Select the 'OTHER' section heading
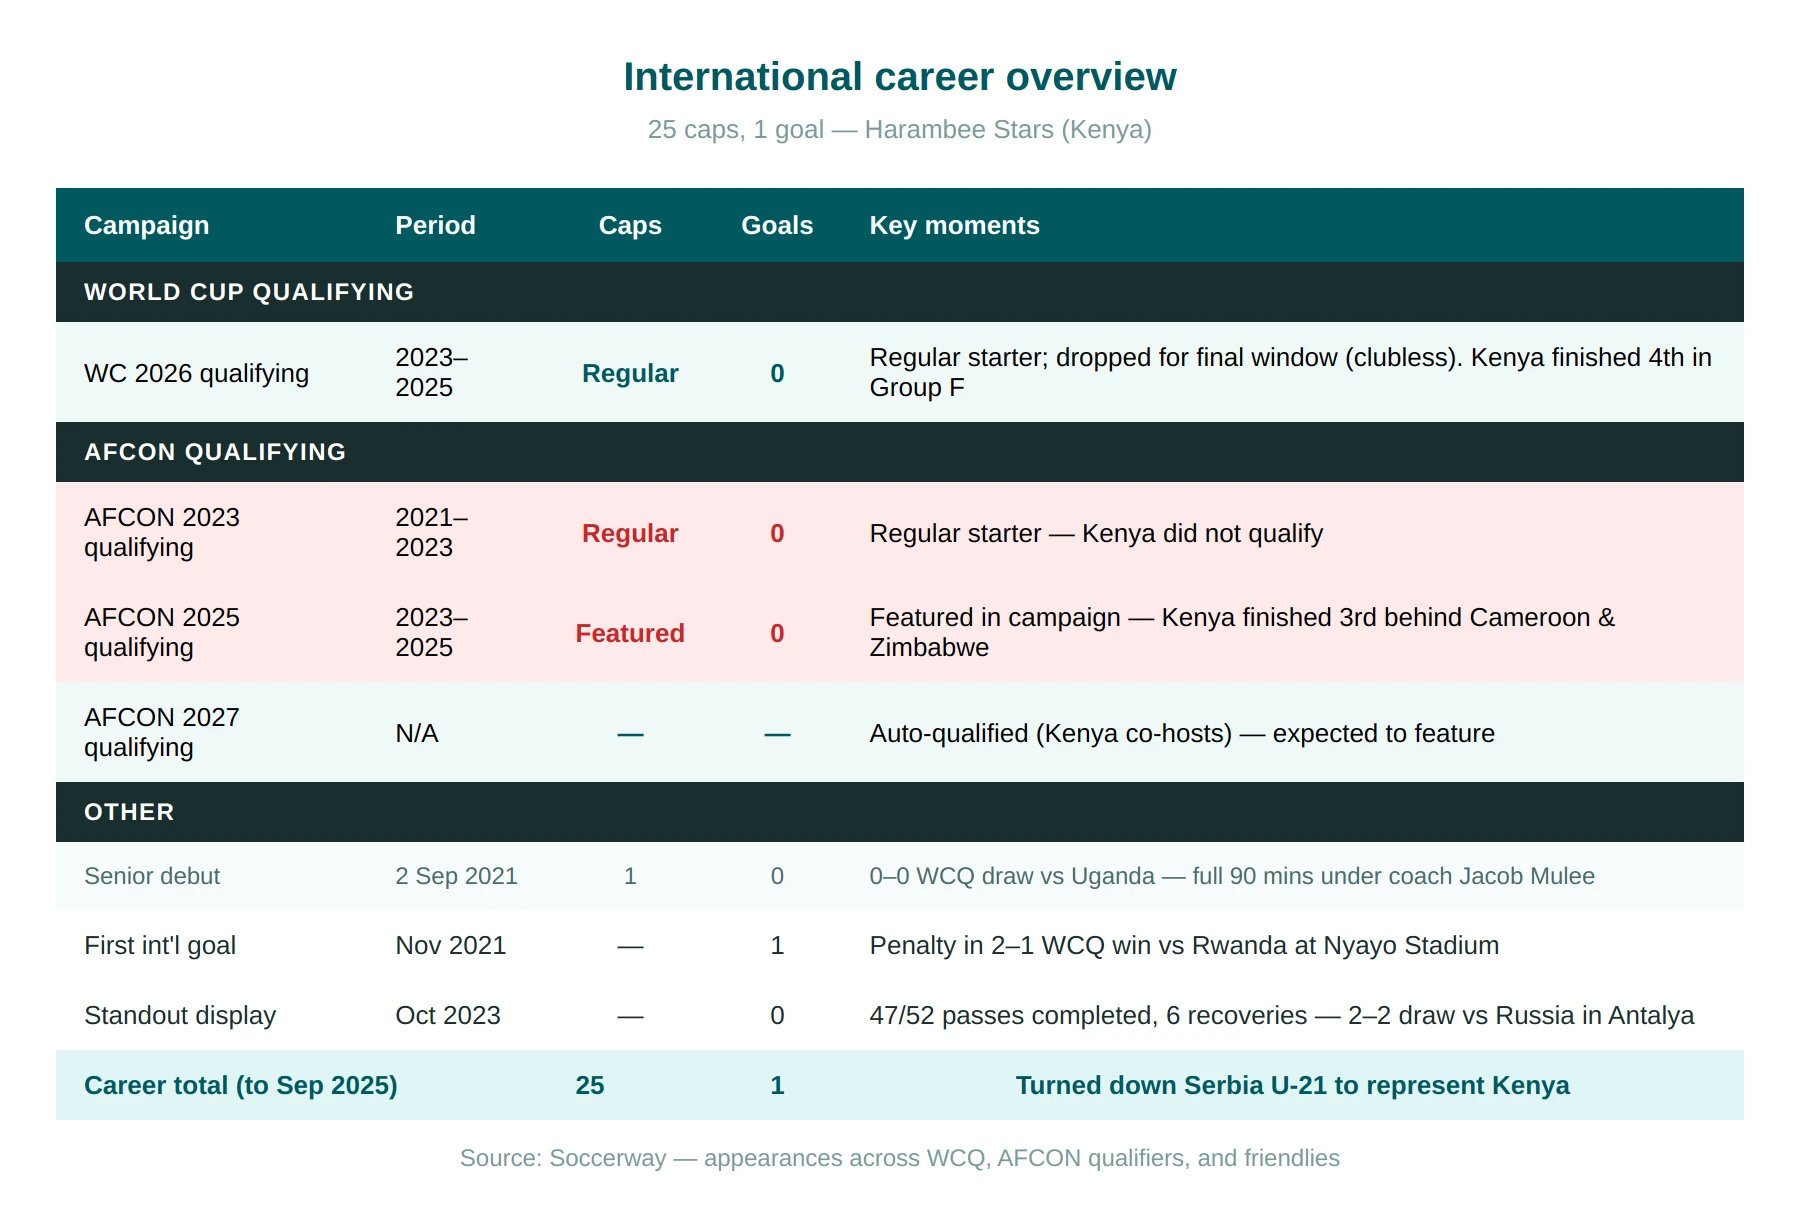Screen dimensions: 1800x1228 129,812
